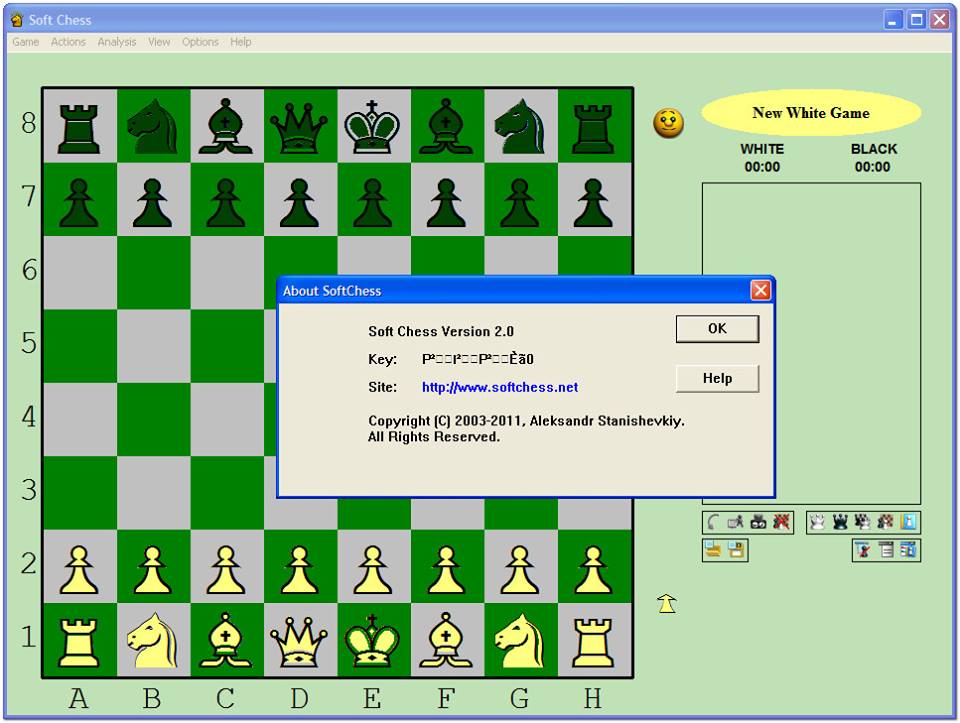Open the Help menu

tap(241, 42)
